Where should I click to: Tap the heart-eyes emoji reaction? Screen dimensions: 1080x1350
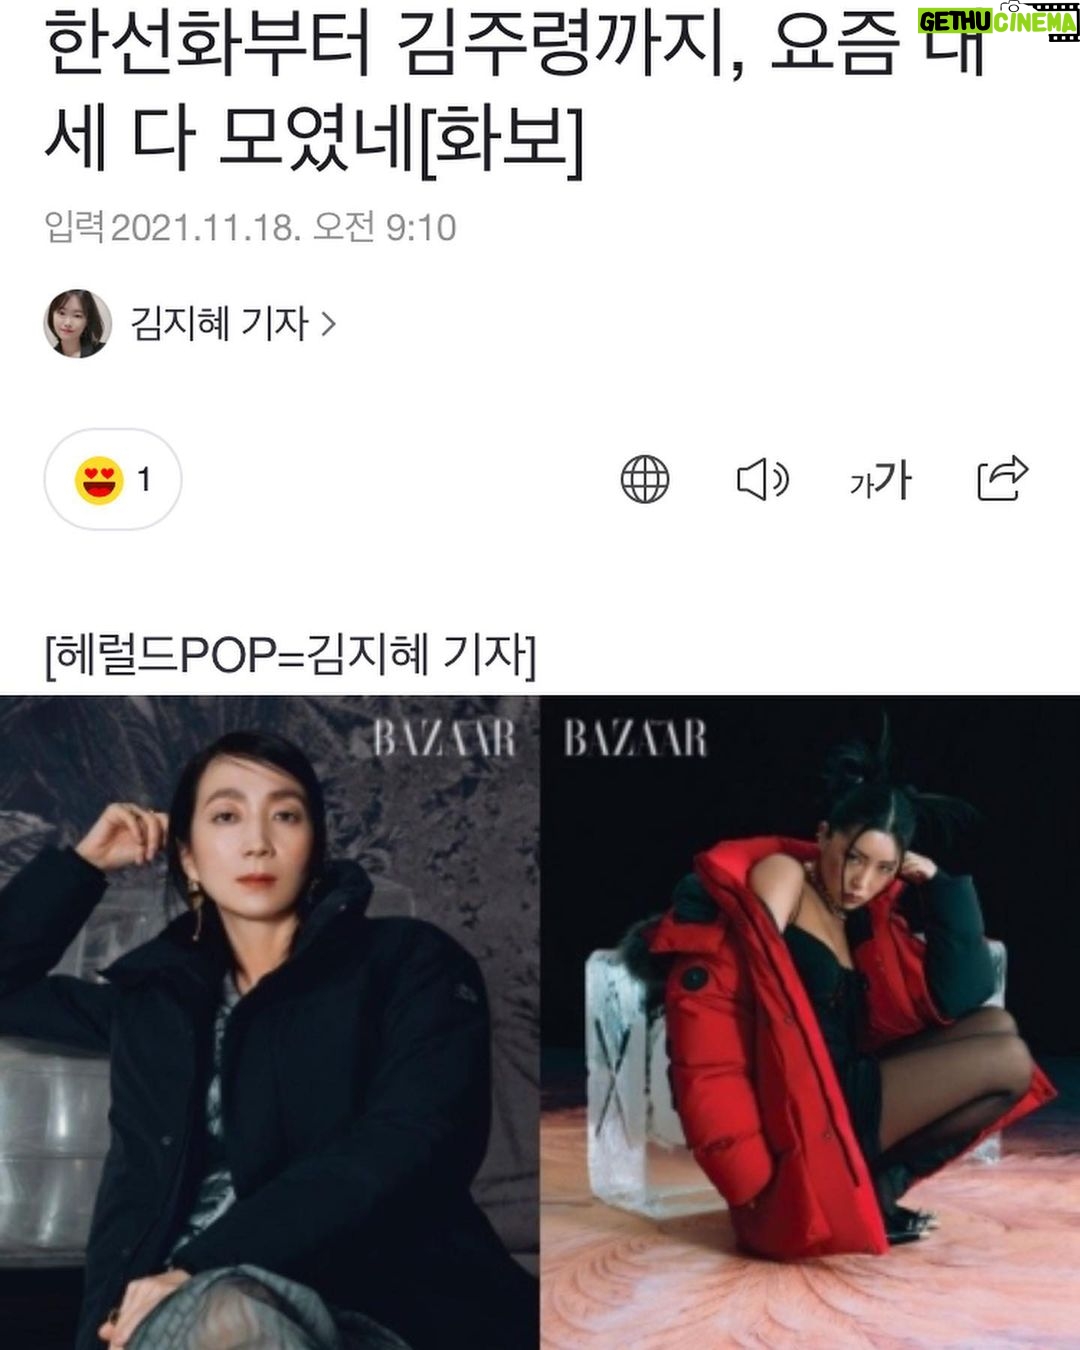pos(99,480)
